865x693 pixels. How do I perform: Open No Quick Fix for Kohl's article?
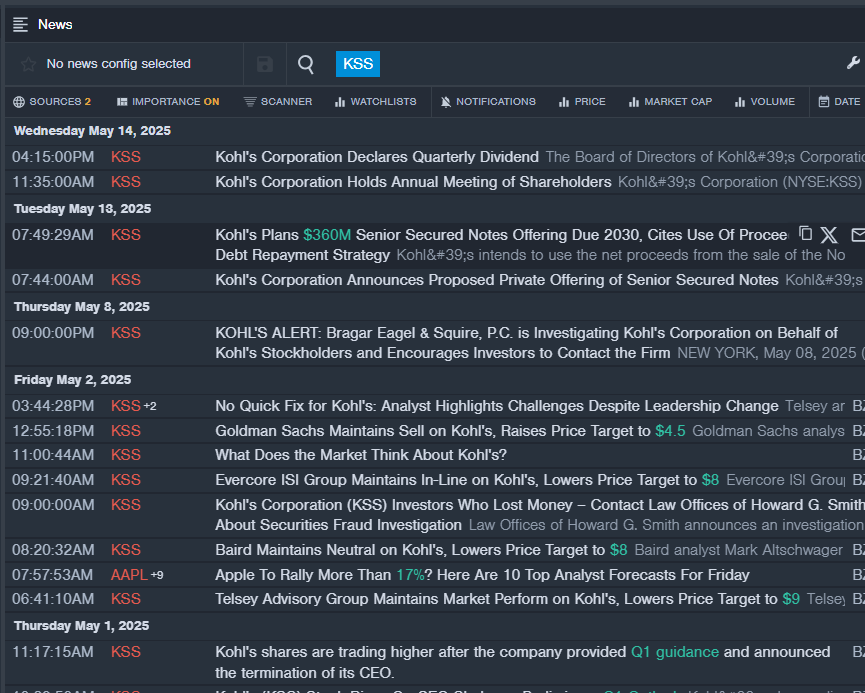pos(496,406)
